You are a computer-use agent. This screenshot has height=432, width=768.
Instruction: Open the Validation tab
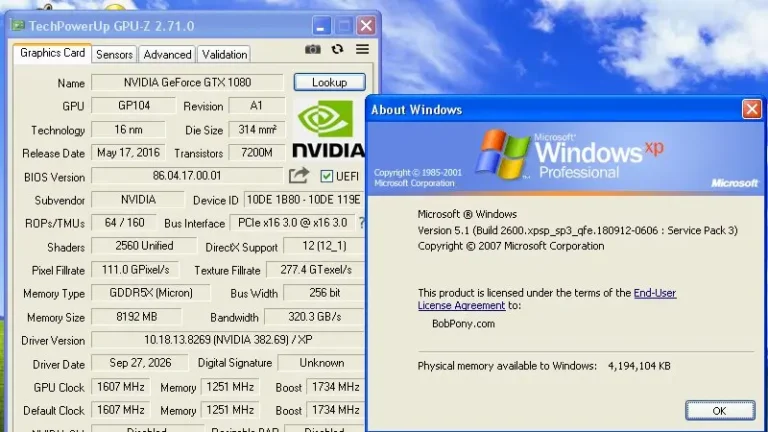[224, 54]
